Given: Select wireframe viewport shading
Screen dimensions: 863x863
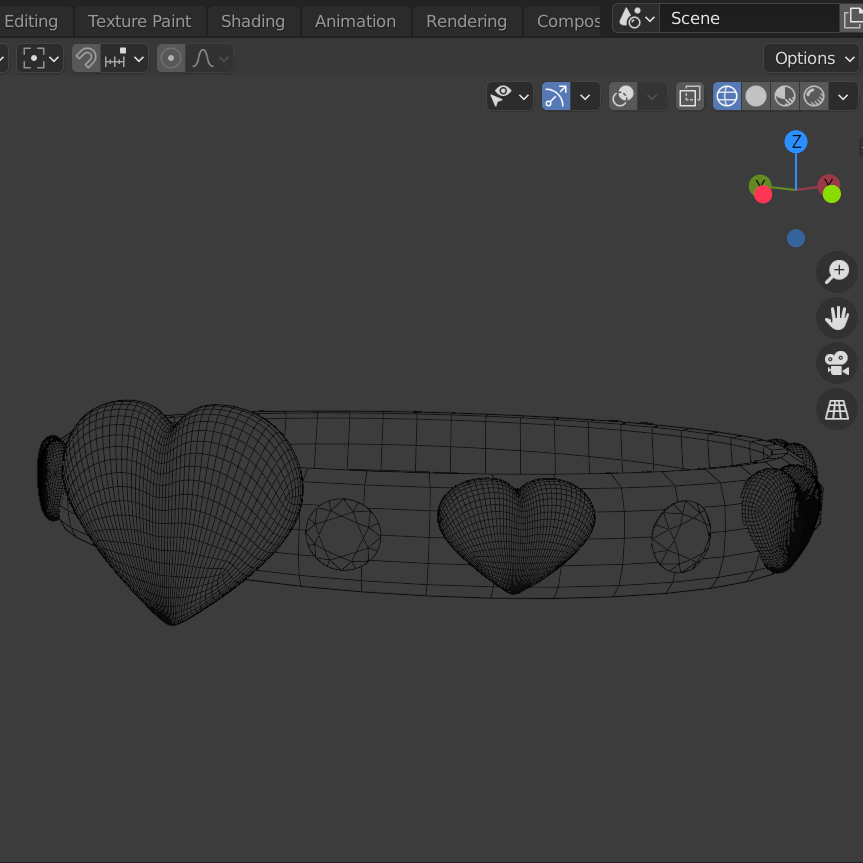Looking at the screenshot, I should tap(727, 96).
